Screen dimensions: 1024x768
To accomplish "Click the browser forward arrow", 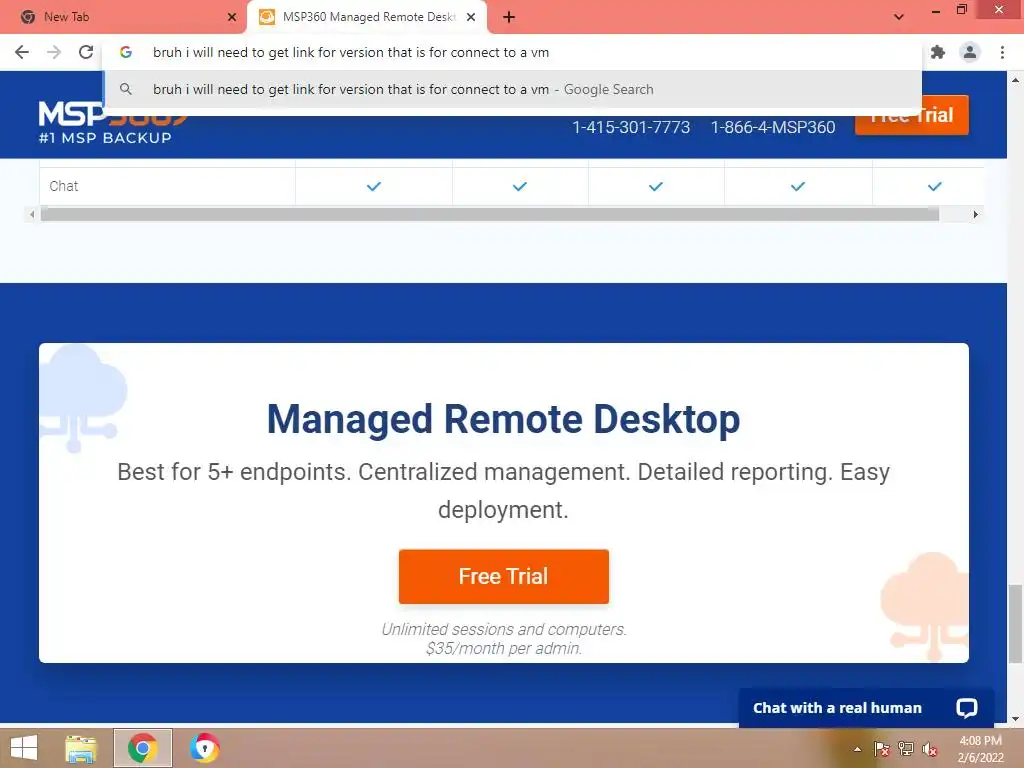I will click(x=54, y=52).
